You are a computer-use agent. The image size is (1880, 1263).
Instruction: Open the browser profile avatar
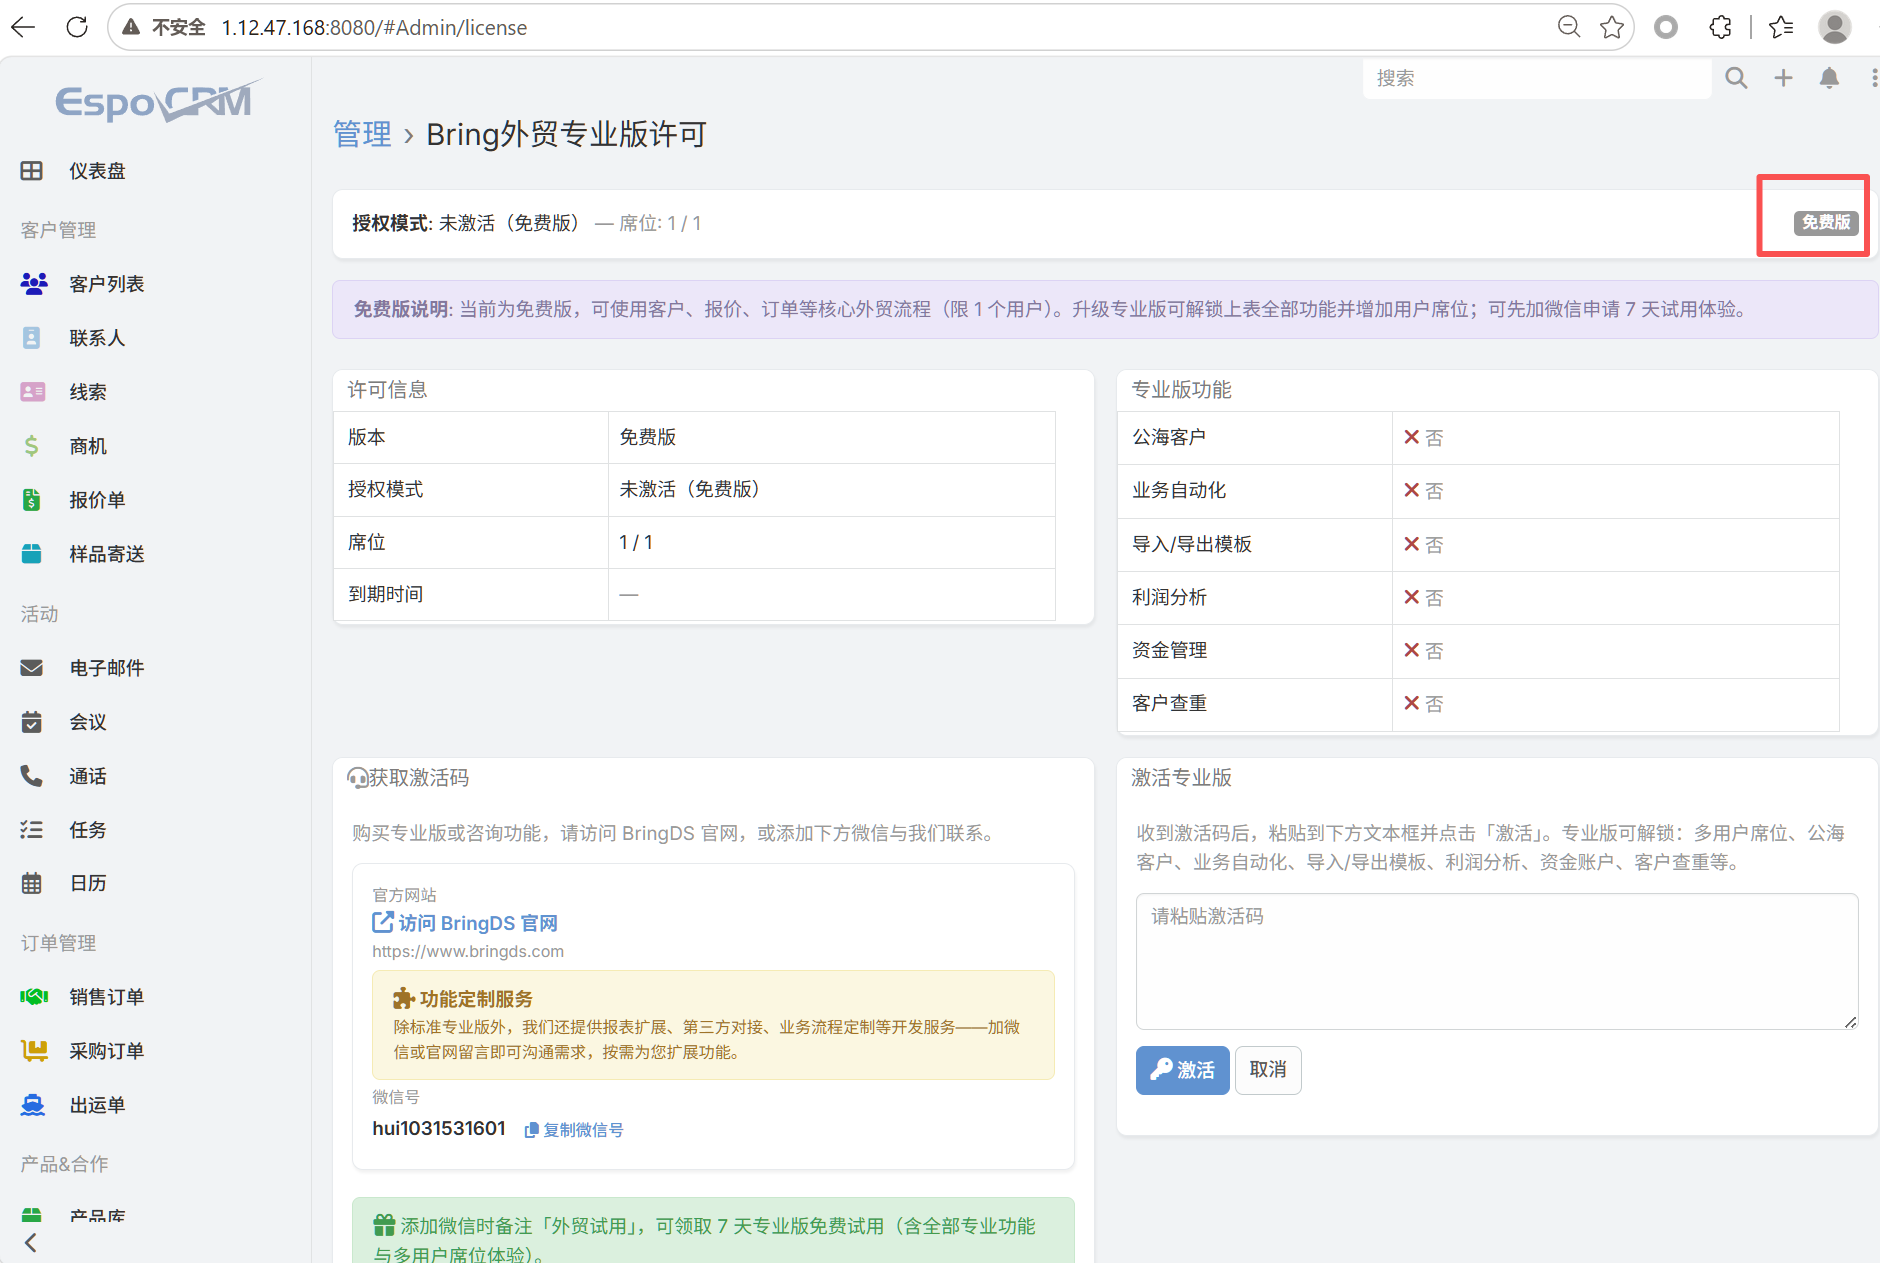pyautogui.click(x=1834, y=27)
